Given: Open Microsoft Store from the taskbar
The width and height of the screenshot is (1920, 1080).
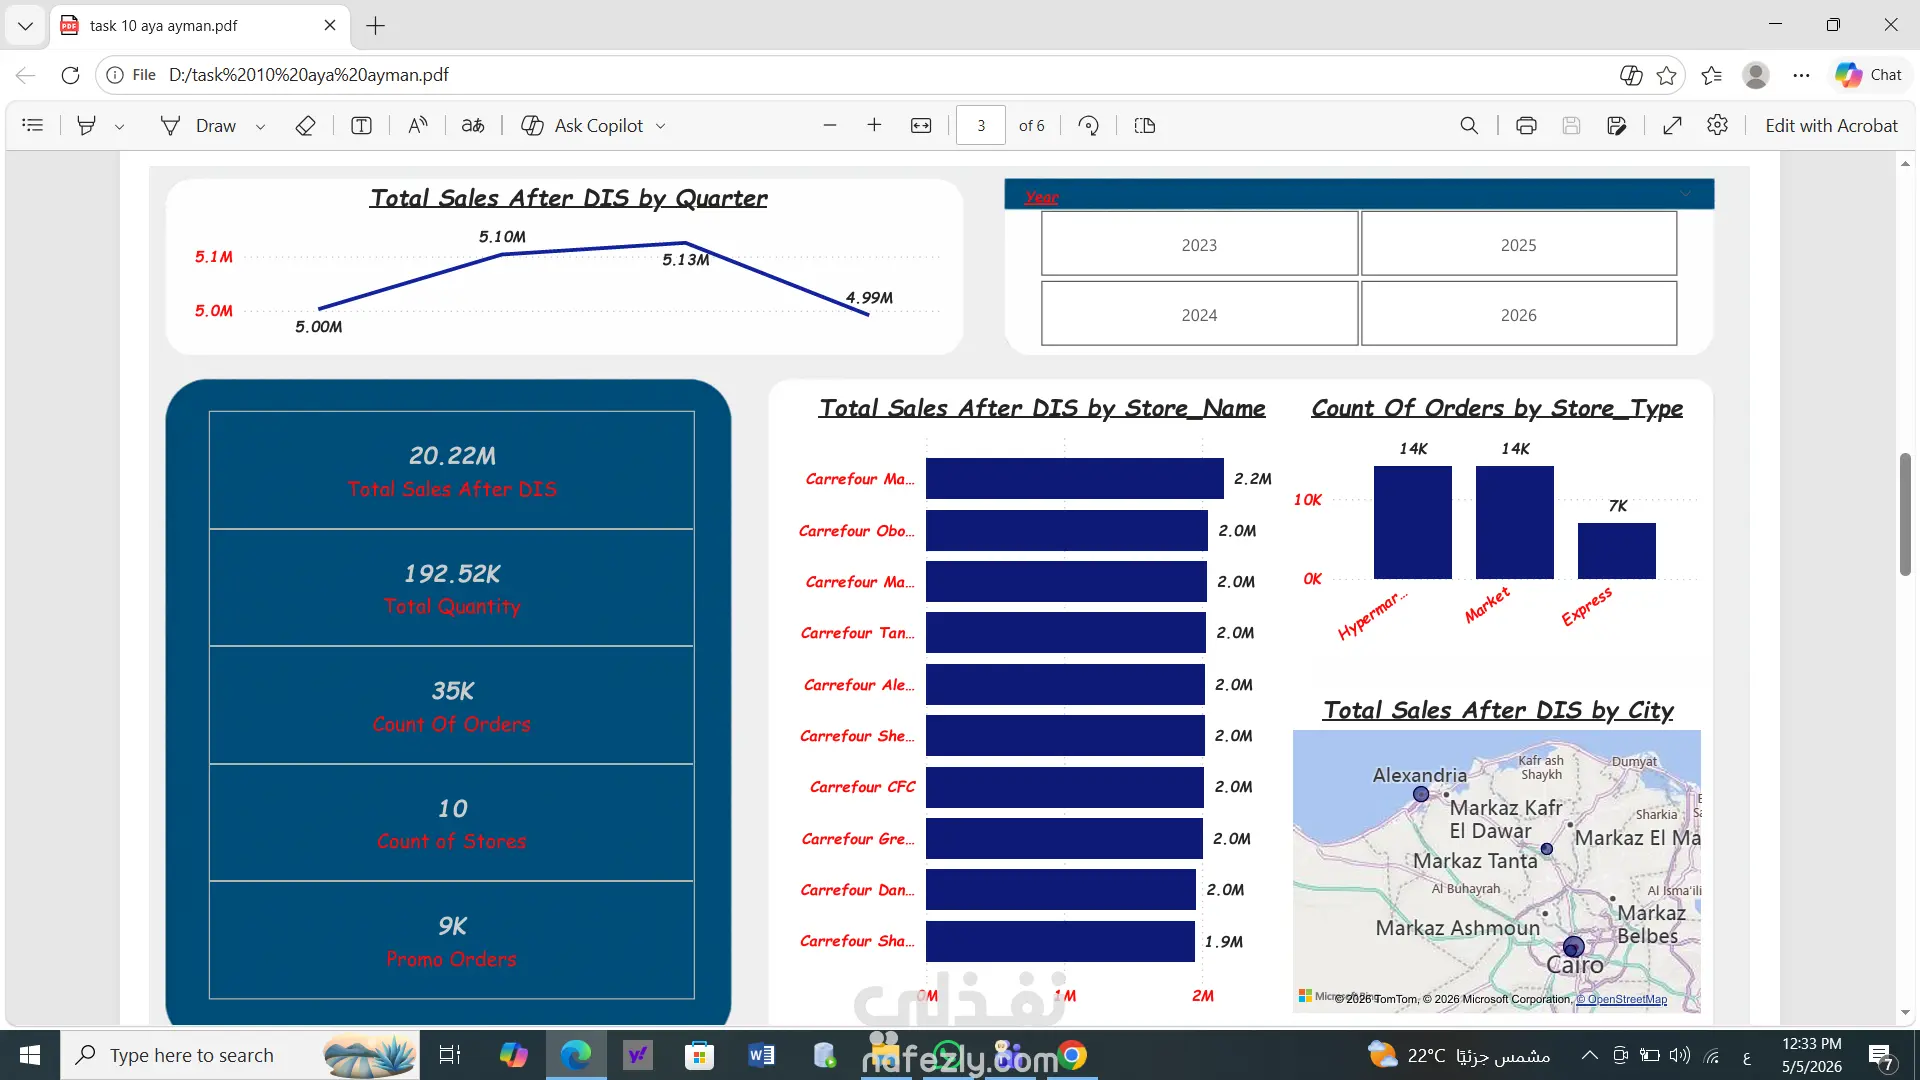Looking at the screenshot, I should point(699,1055).
